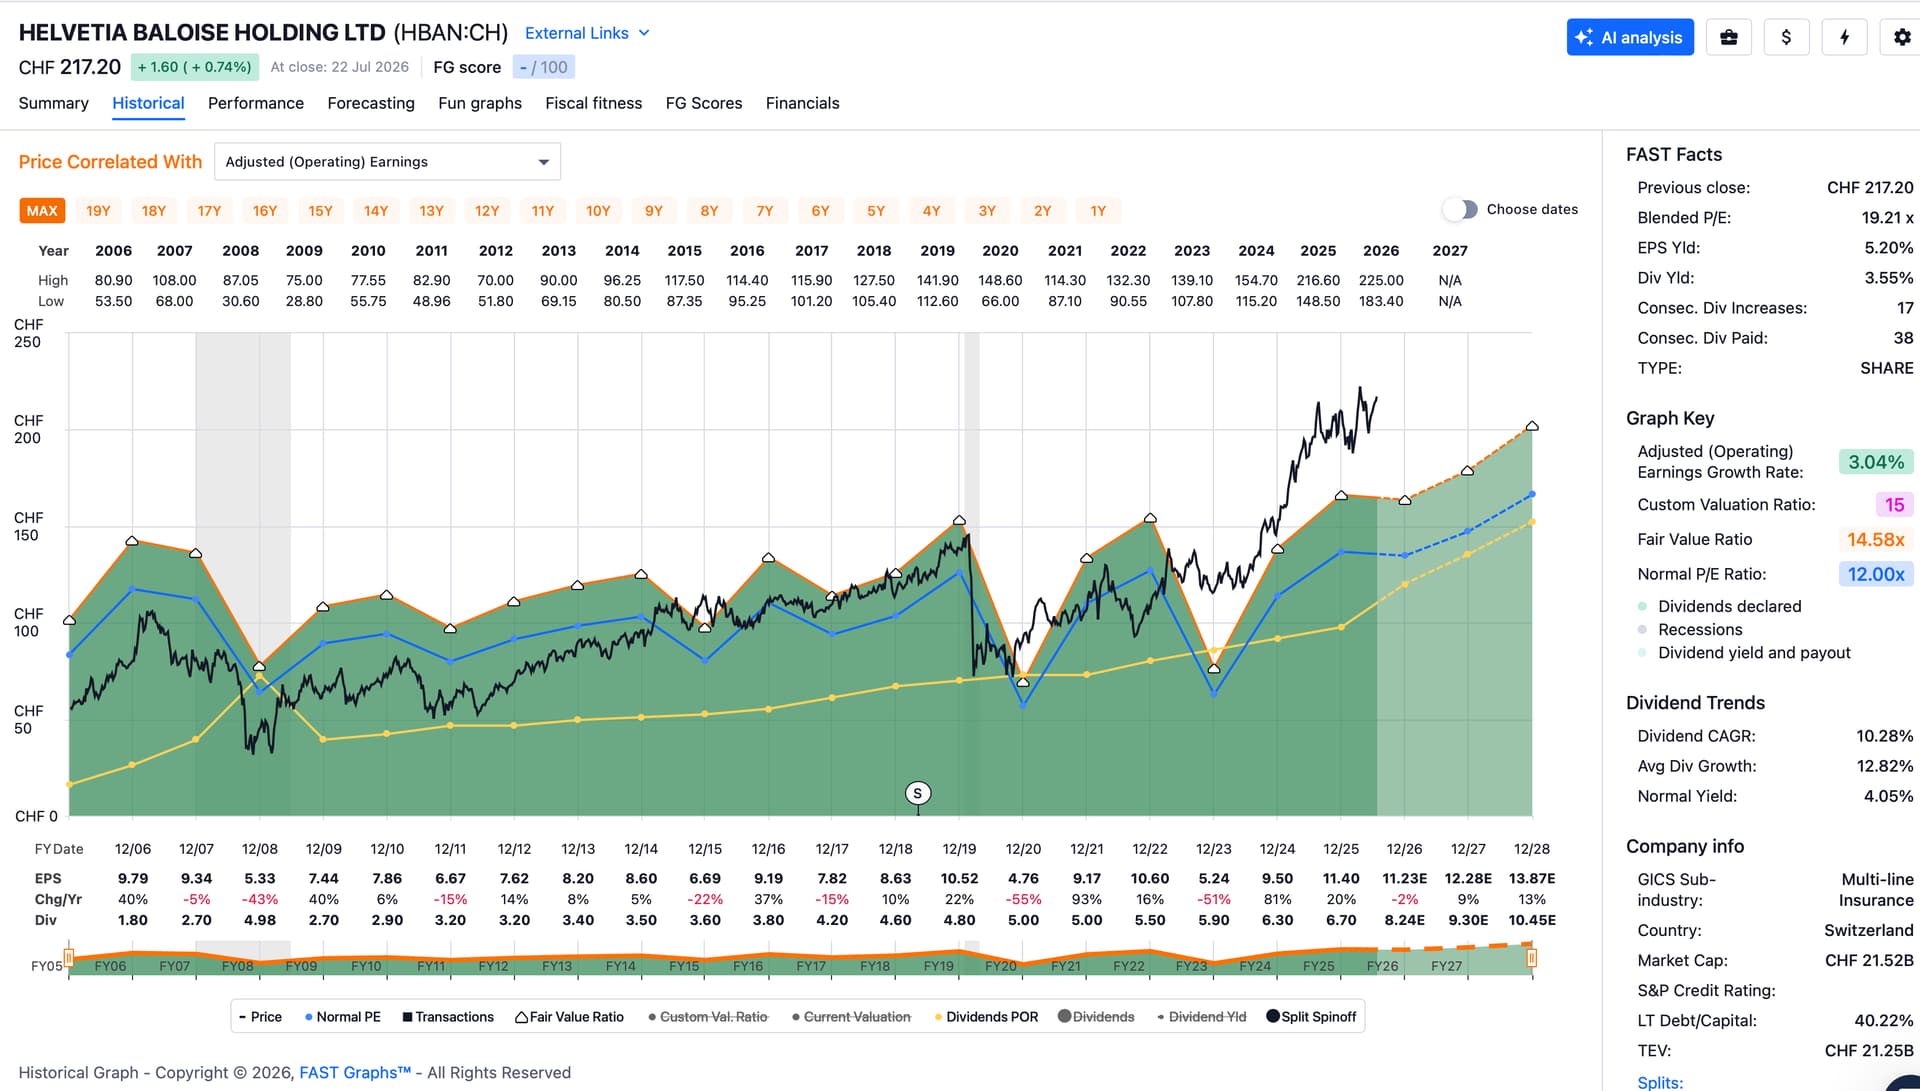Viewport: 1920px width, 1091px height.
Task: Open the Financials tab
Action: coord(802,103)
